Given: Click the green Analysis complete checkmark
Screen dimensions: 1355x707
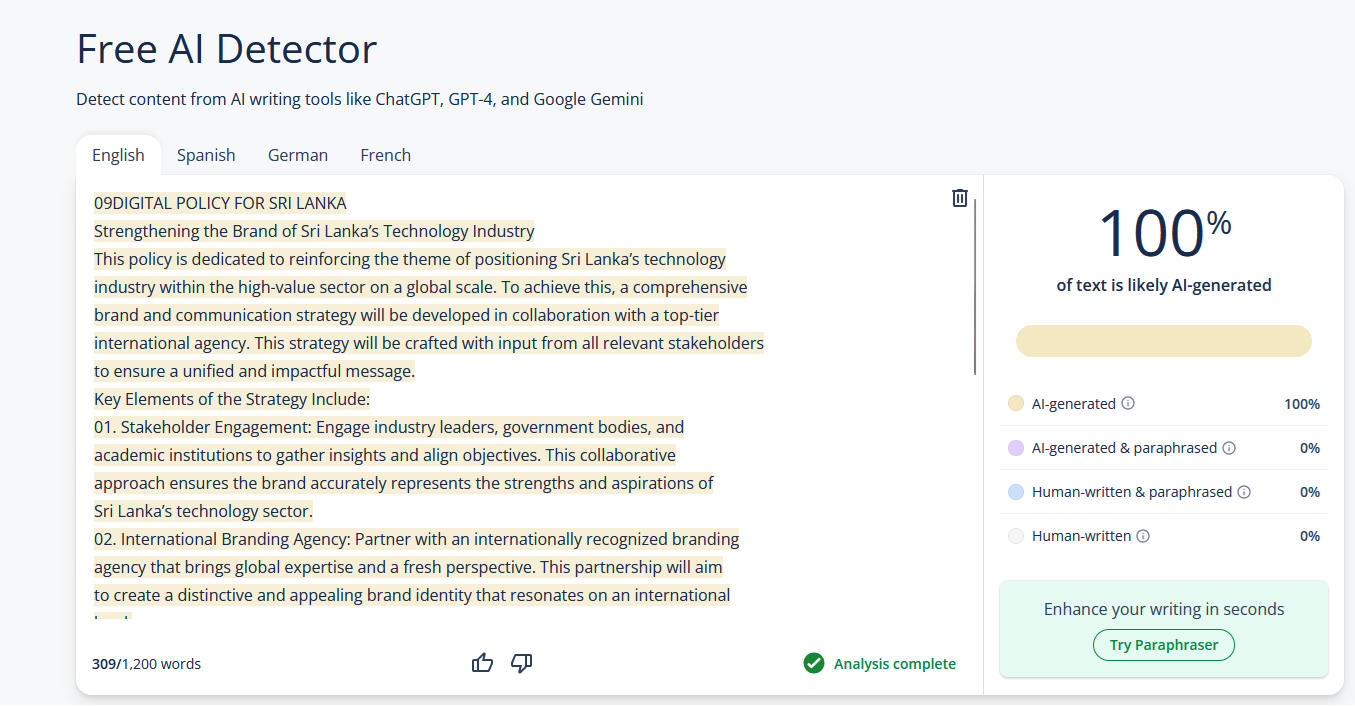Looking at the screenshot, I should tap(814, 663).
